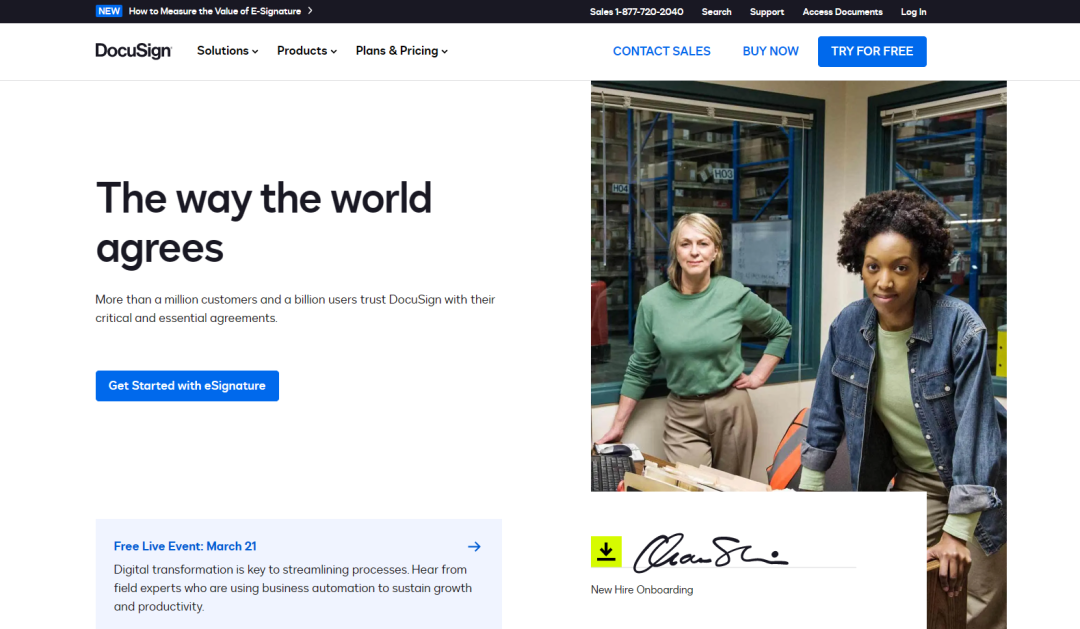The height and width of the screenshot is (629, 1080).
Task: Expand the Solutions dropdown menu
Action: [x=227, y=51]
